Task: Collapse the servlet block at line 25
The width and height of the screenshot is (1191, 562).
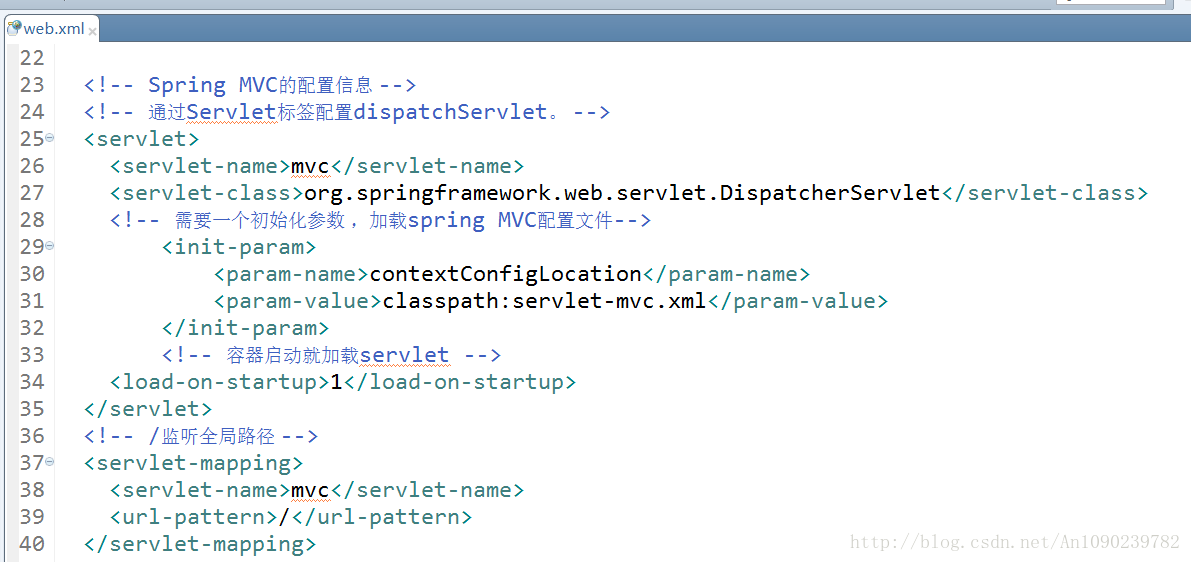Action: click(49, 138)
